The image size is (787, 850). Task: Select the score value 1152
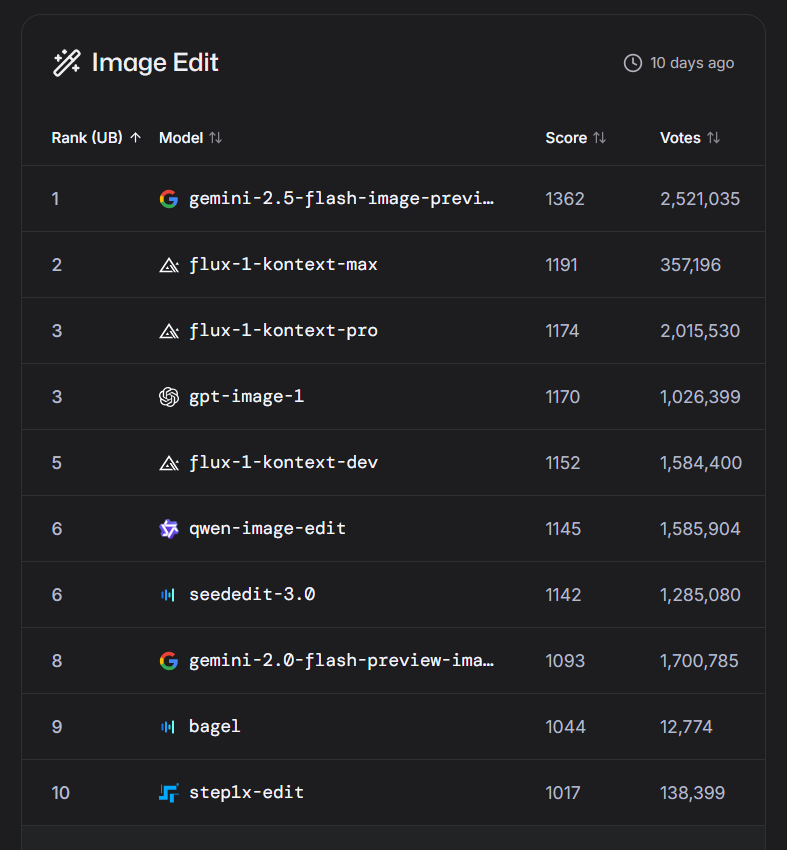(x=563, y=463)
